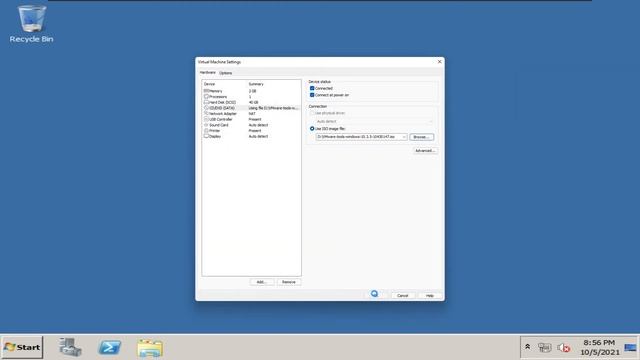
Task: Open the Recycle Bin desktop icon
Action: 31,24
